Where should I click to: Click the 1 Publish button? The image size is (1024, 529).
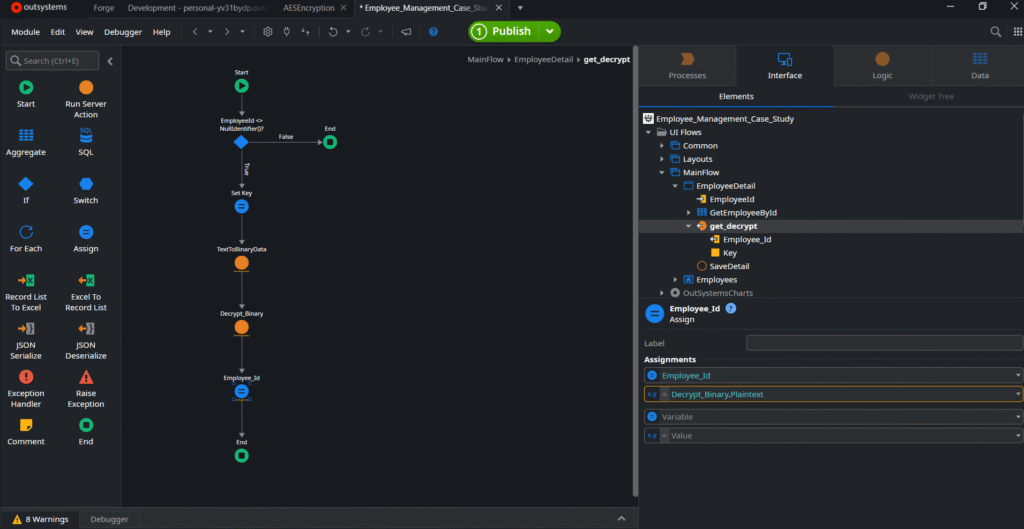tap(504, 31)
